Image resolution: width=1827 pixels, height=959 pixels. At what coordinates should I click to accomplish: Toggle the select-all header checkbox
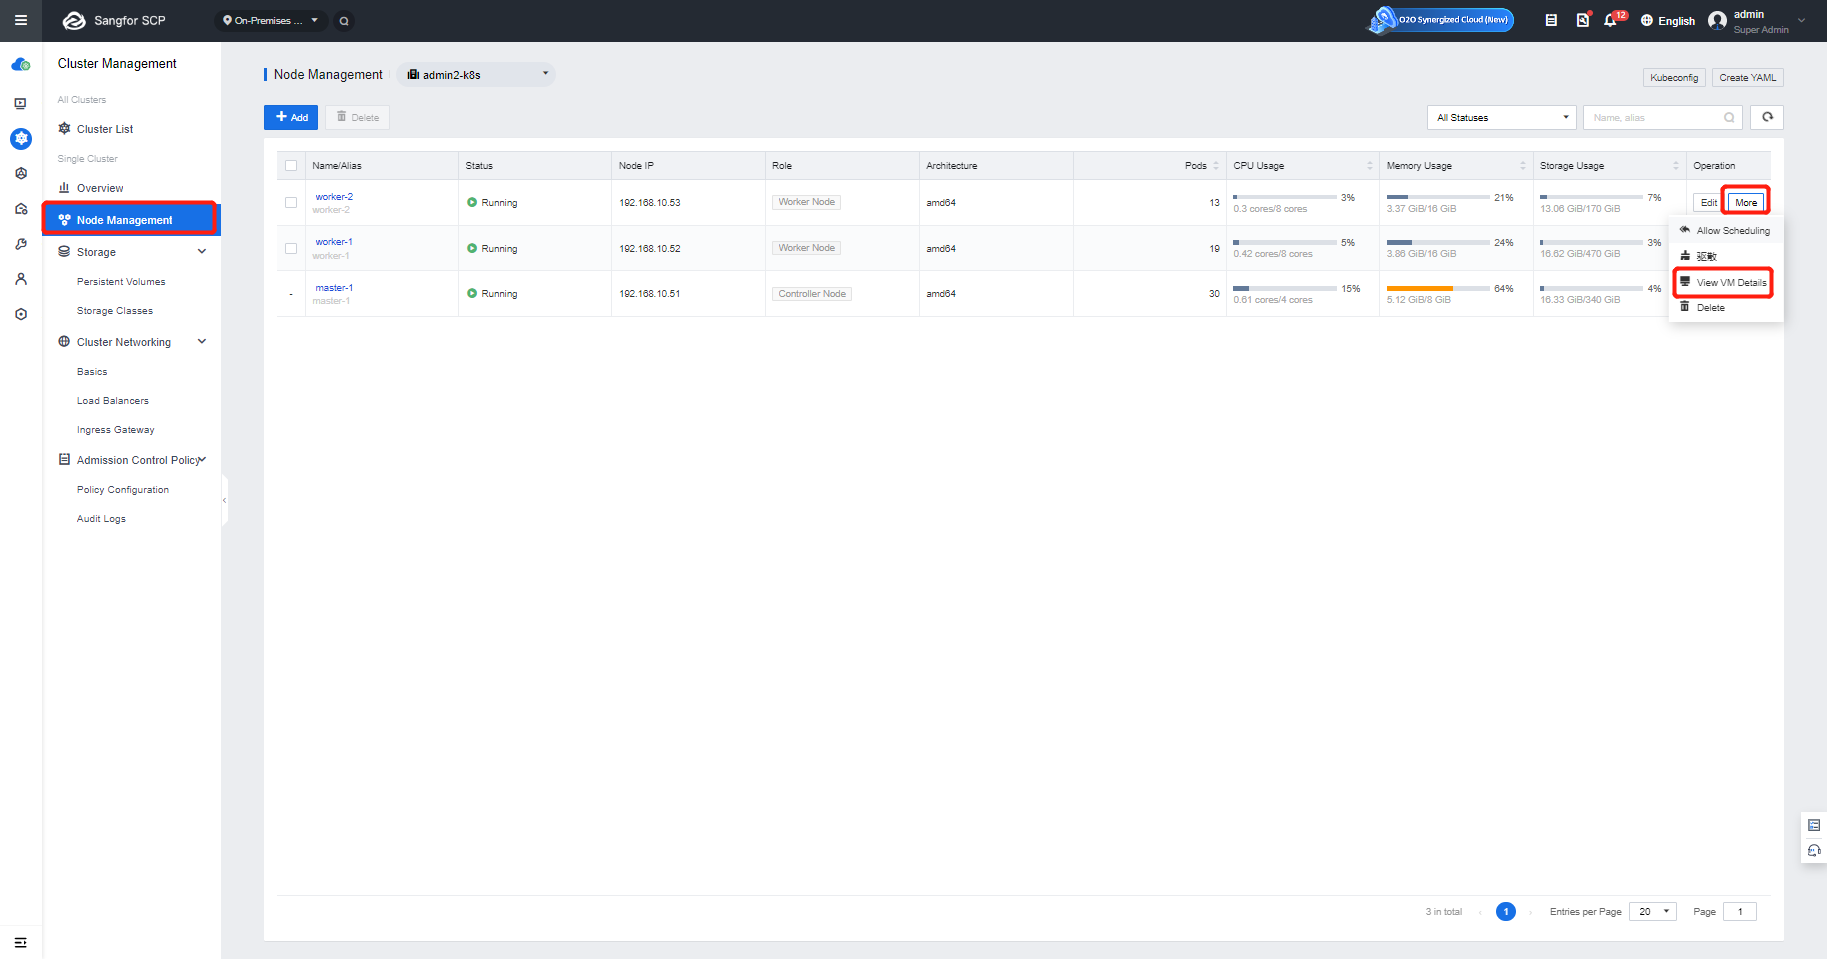(291, 166)
